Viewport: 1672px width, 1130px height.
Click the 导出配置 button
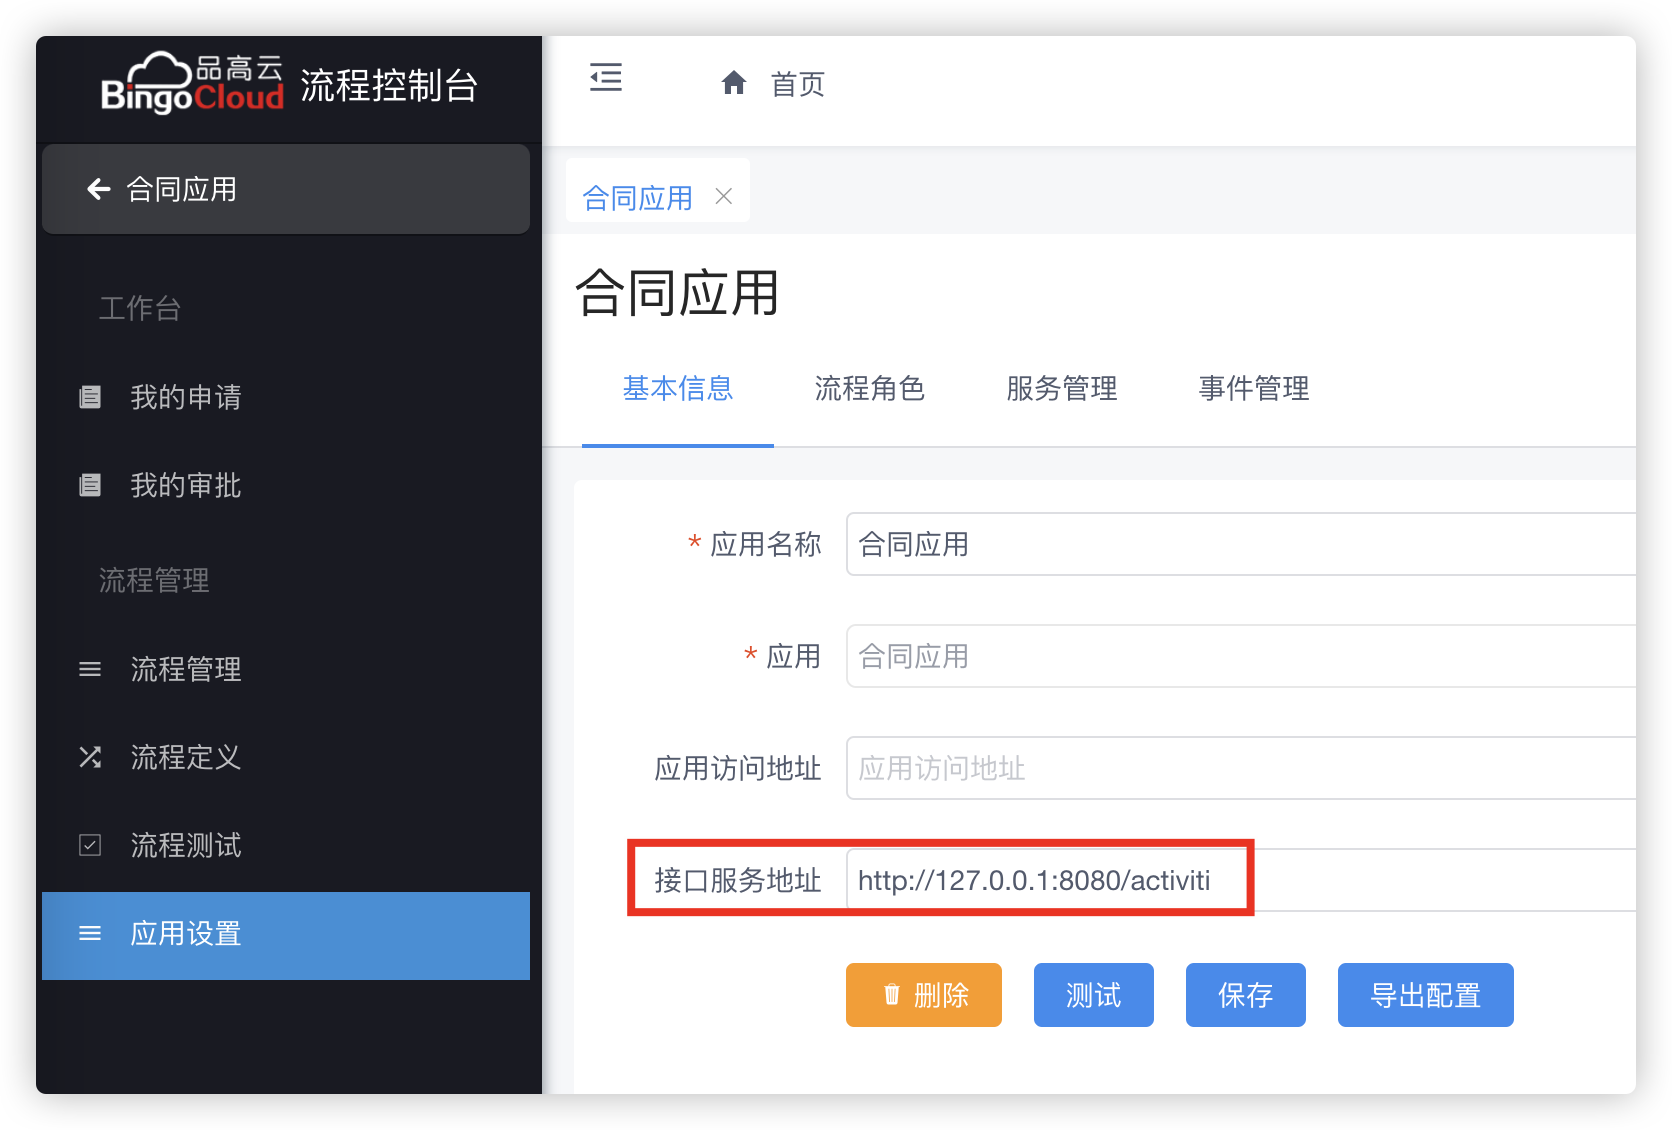point(1425,995)
